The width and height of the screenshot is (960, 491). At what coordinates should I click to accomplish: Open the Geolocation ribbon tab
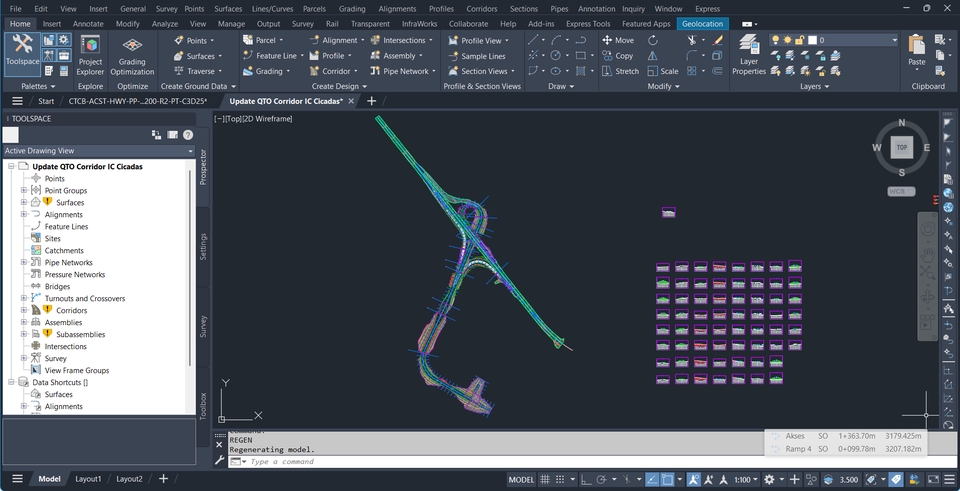point(702,23)
